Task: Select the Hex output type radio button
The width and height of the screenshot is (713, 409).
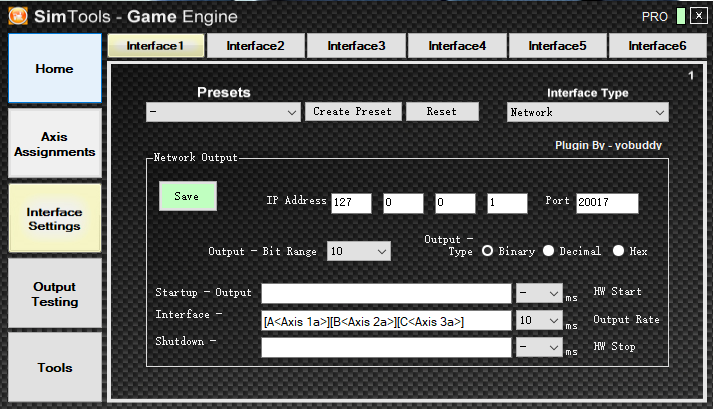Action: [618, 251]
